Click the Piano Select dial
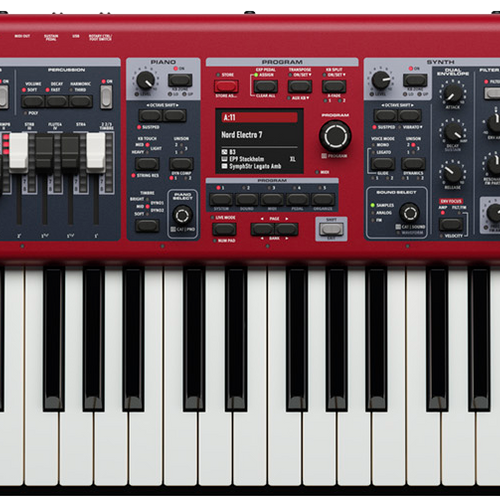Screen dimensions: 500x500 click(182, 215)
